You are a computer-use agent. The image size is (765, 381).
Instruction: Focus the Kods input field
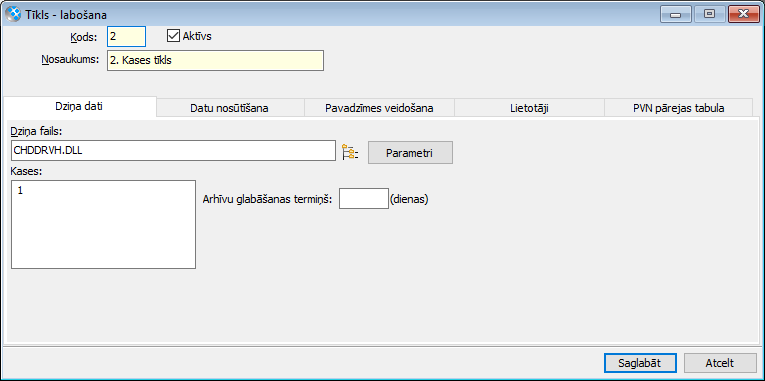pos(126,36)
